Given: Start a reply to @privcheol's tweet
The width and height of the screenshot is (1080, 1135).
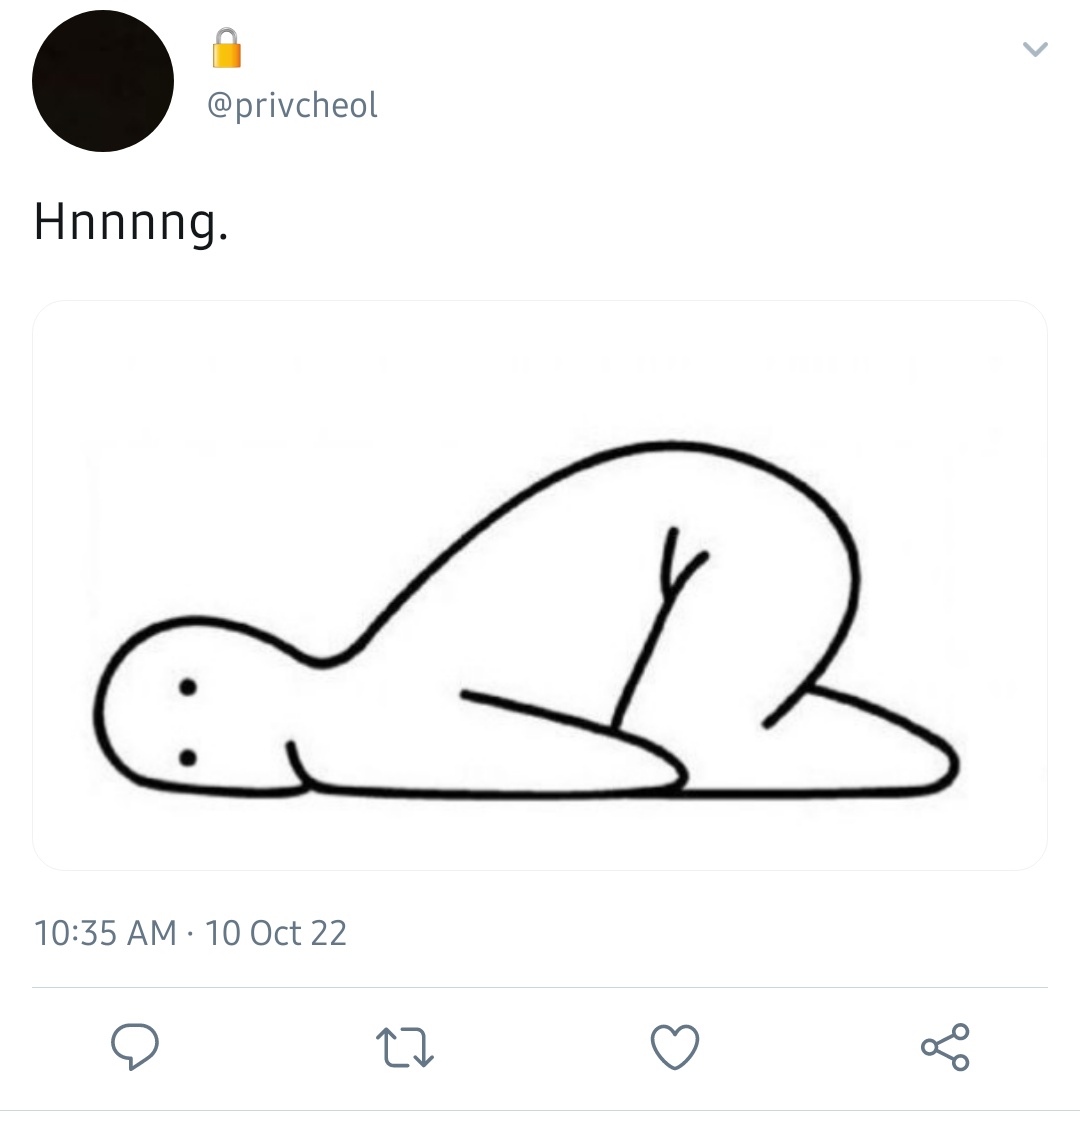Looking at the screenshot, I should click(135, 1046).
